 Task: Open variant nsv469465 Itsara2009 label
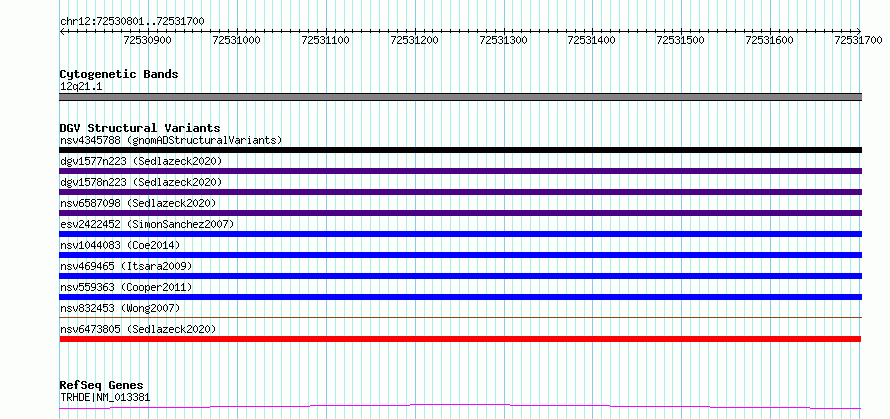(x=126, y=266)
